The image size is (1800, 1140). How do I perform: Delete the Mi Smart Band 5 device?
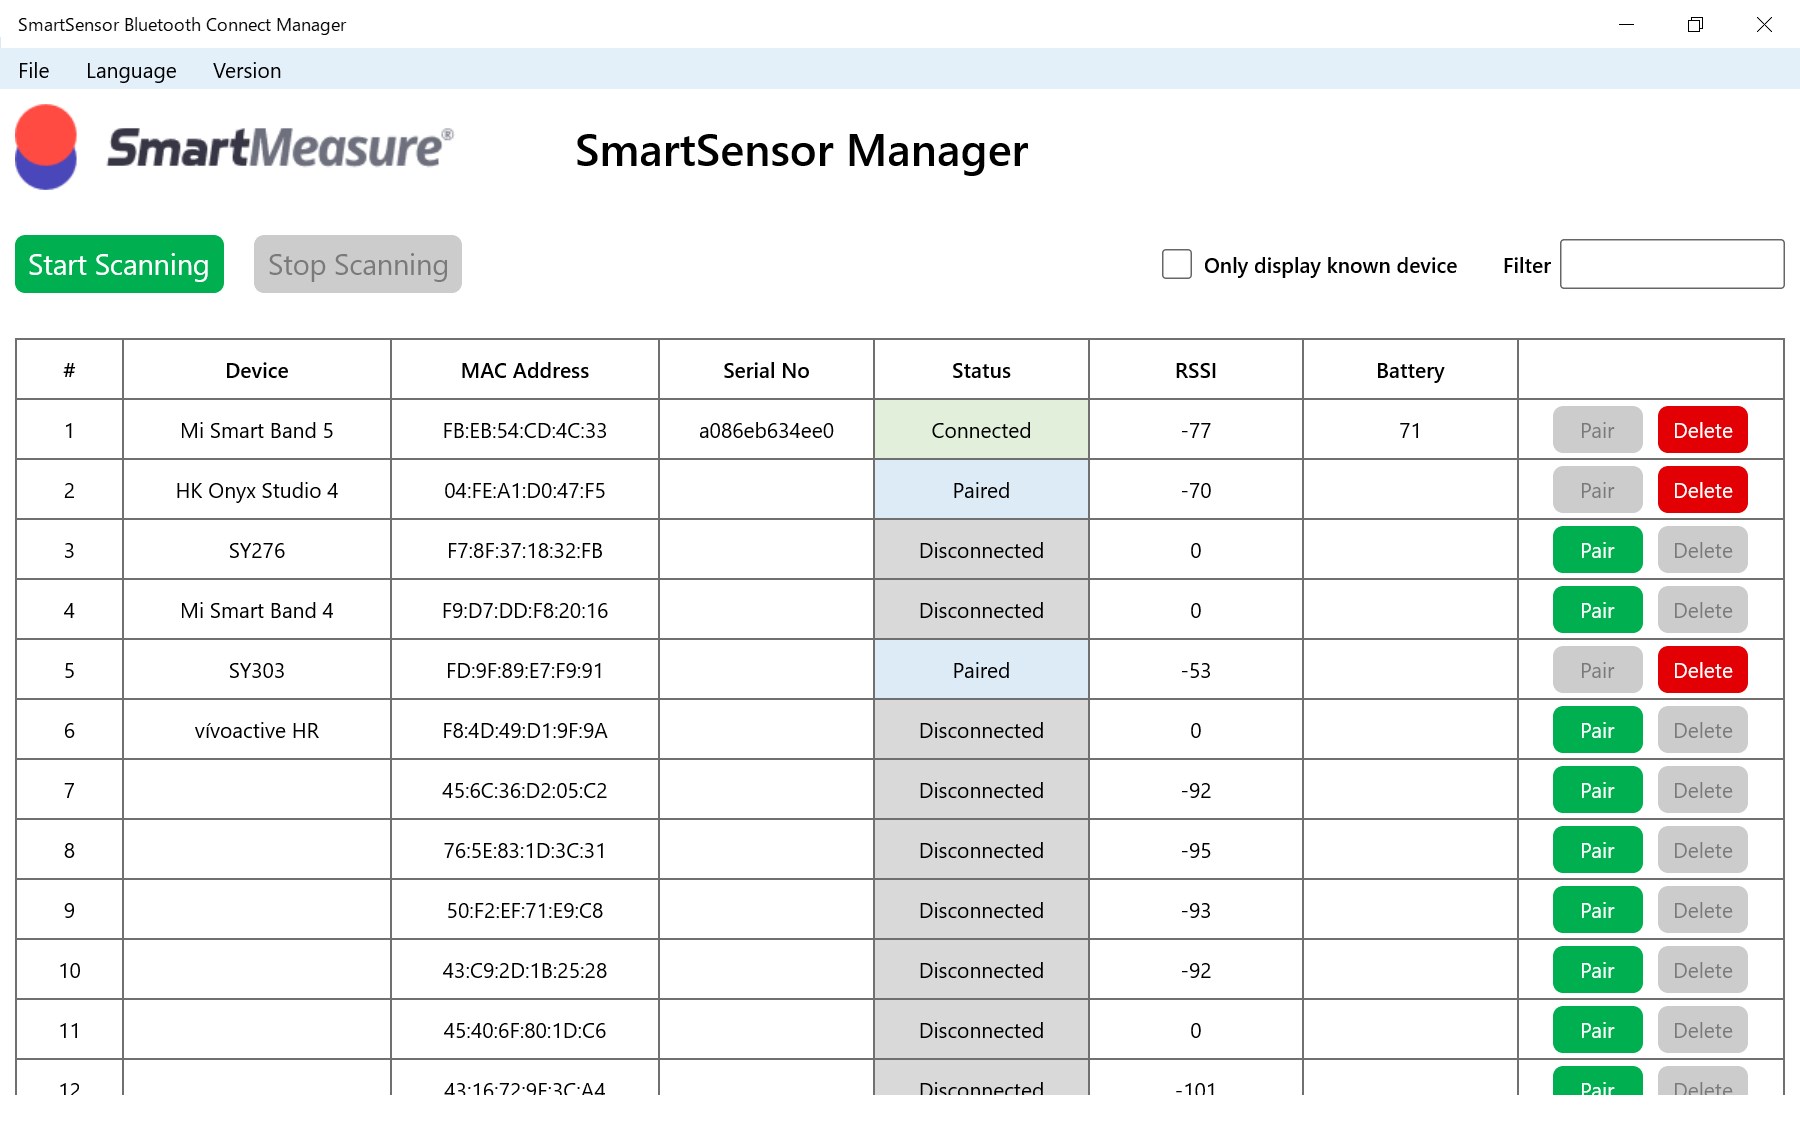click(1702, 430)
